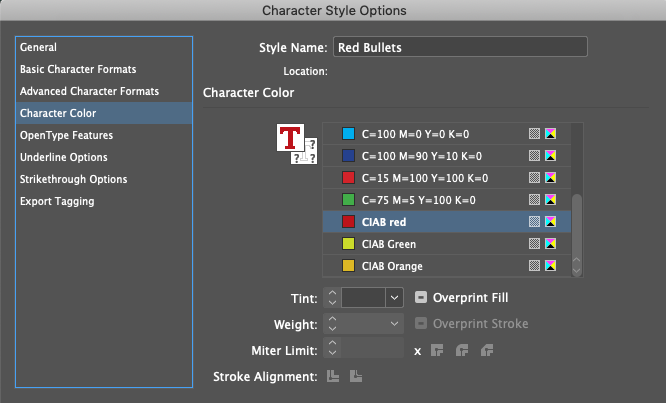Open Export Tagging section
The height and width of the screenshot is (403, 666).
(x=104, y=201)
